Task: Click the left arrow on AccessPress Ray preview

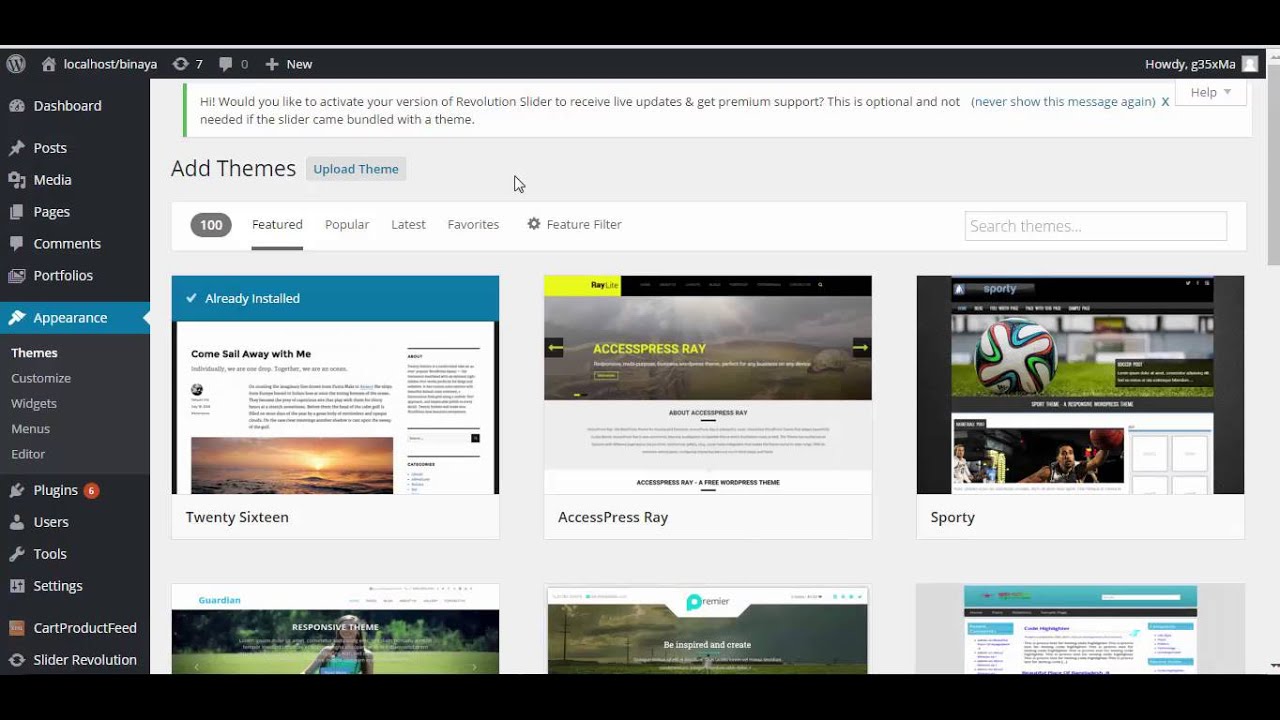Action: (x=554, y=348)
